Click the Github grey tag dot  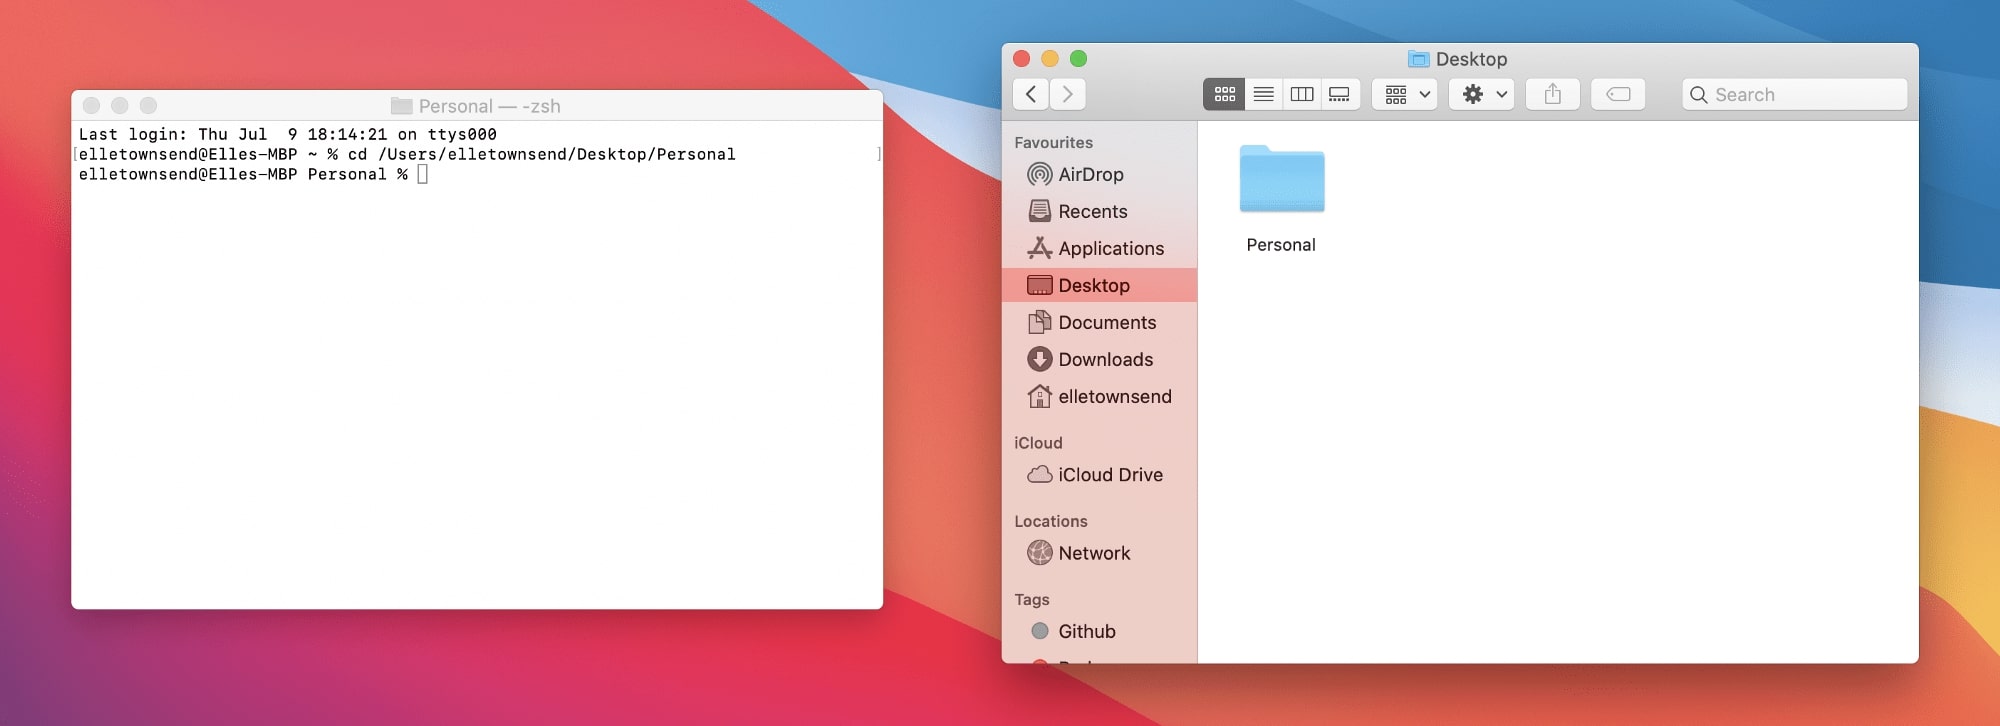click(x=1040, y=631)
